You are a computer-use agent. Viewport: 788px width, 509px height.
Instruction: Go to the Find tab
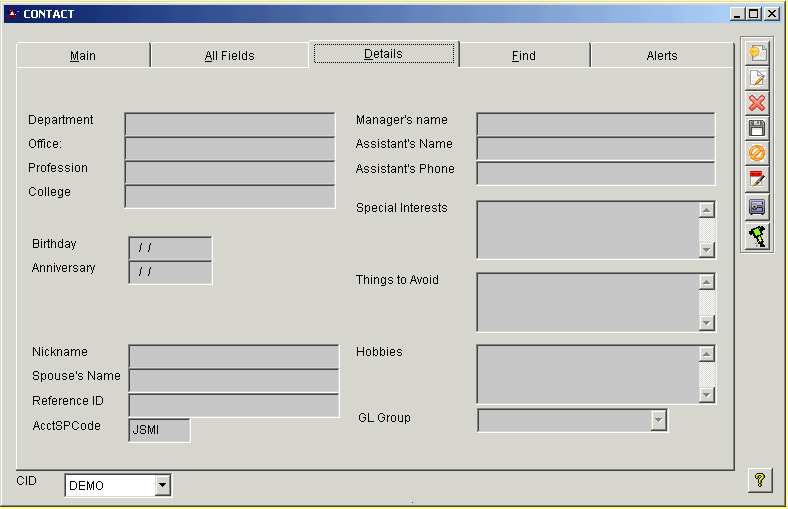[523, 56]
